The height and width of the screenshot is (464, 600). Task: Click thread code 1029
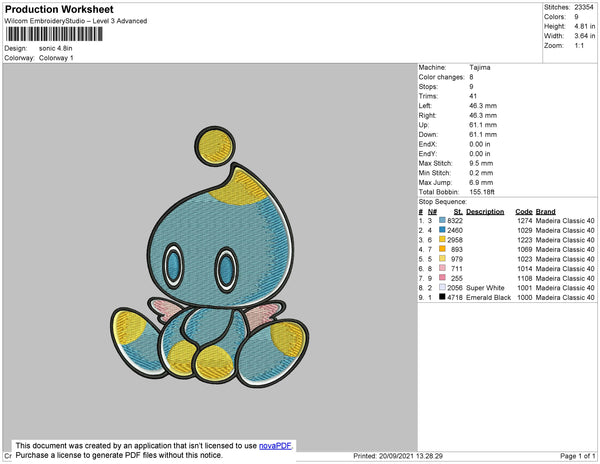click(x=525, y=230)
